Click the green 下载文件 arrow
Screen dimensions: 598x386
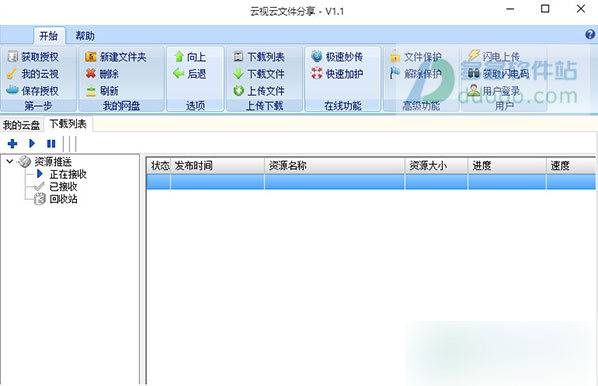tap(239, 74)
